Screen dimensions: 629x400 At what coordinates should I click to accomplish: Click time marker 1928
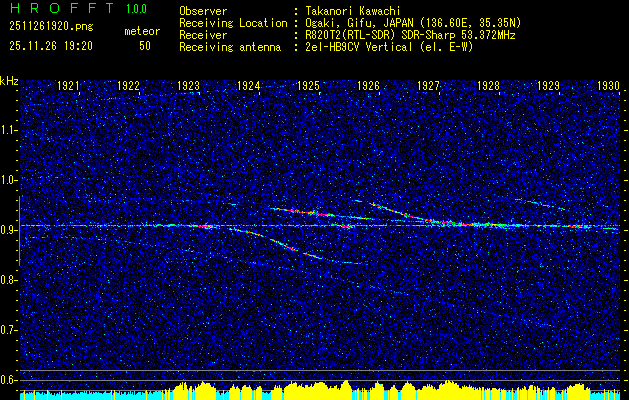(488, 85)
